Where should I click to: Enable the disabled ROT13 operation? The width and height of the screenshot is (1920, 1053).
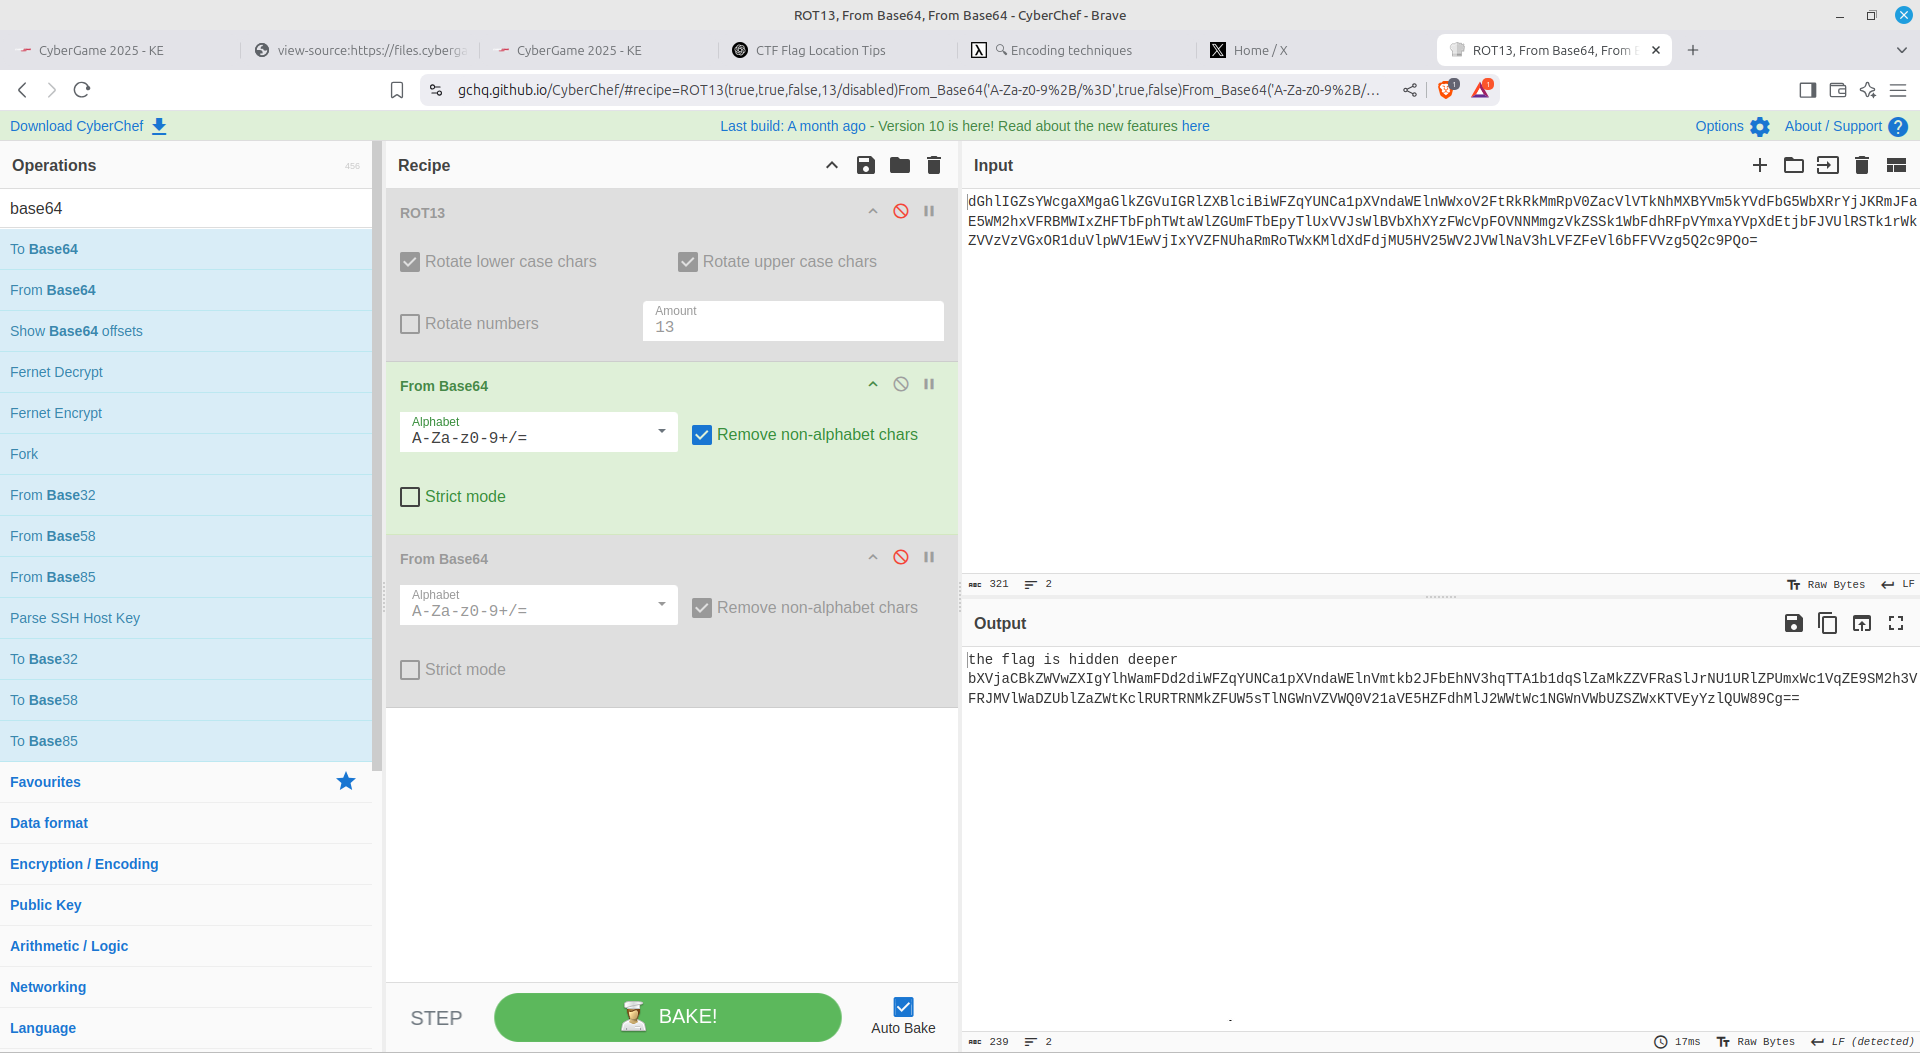[901, 211]
